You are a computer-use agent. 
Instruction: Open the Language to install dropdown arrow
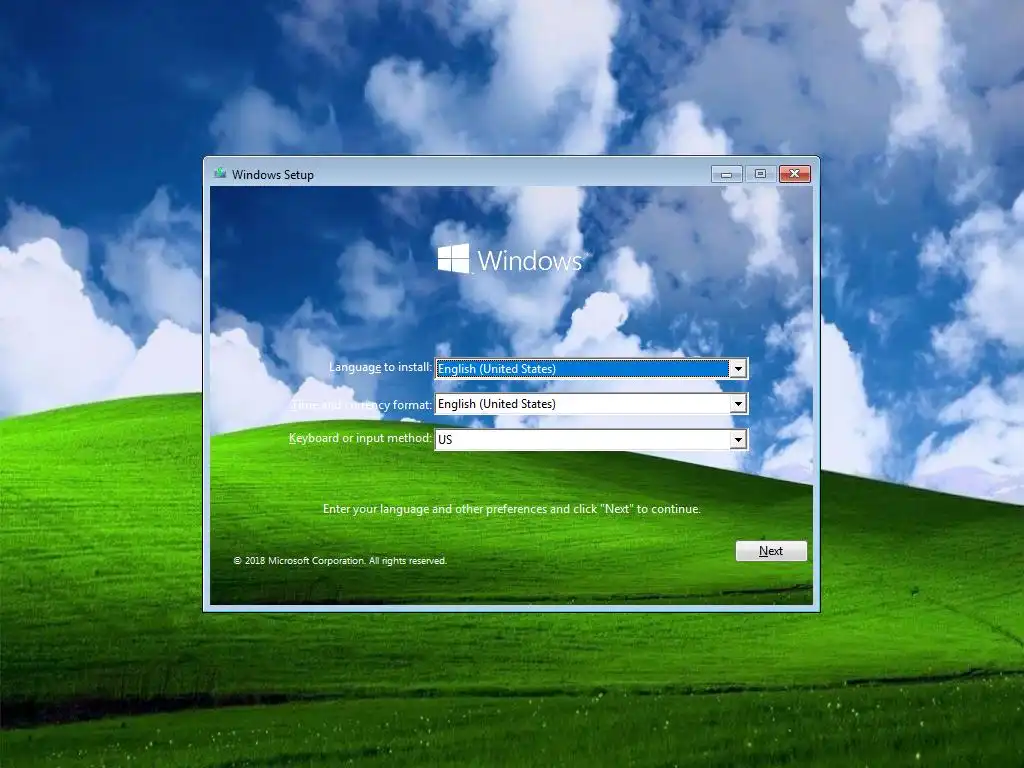point(738,369)
